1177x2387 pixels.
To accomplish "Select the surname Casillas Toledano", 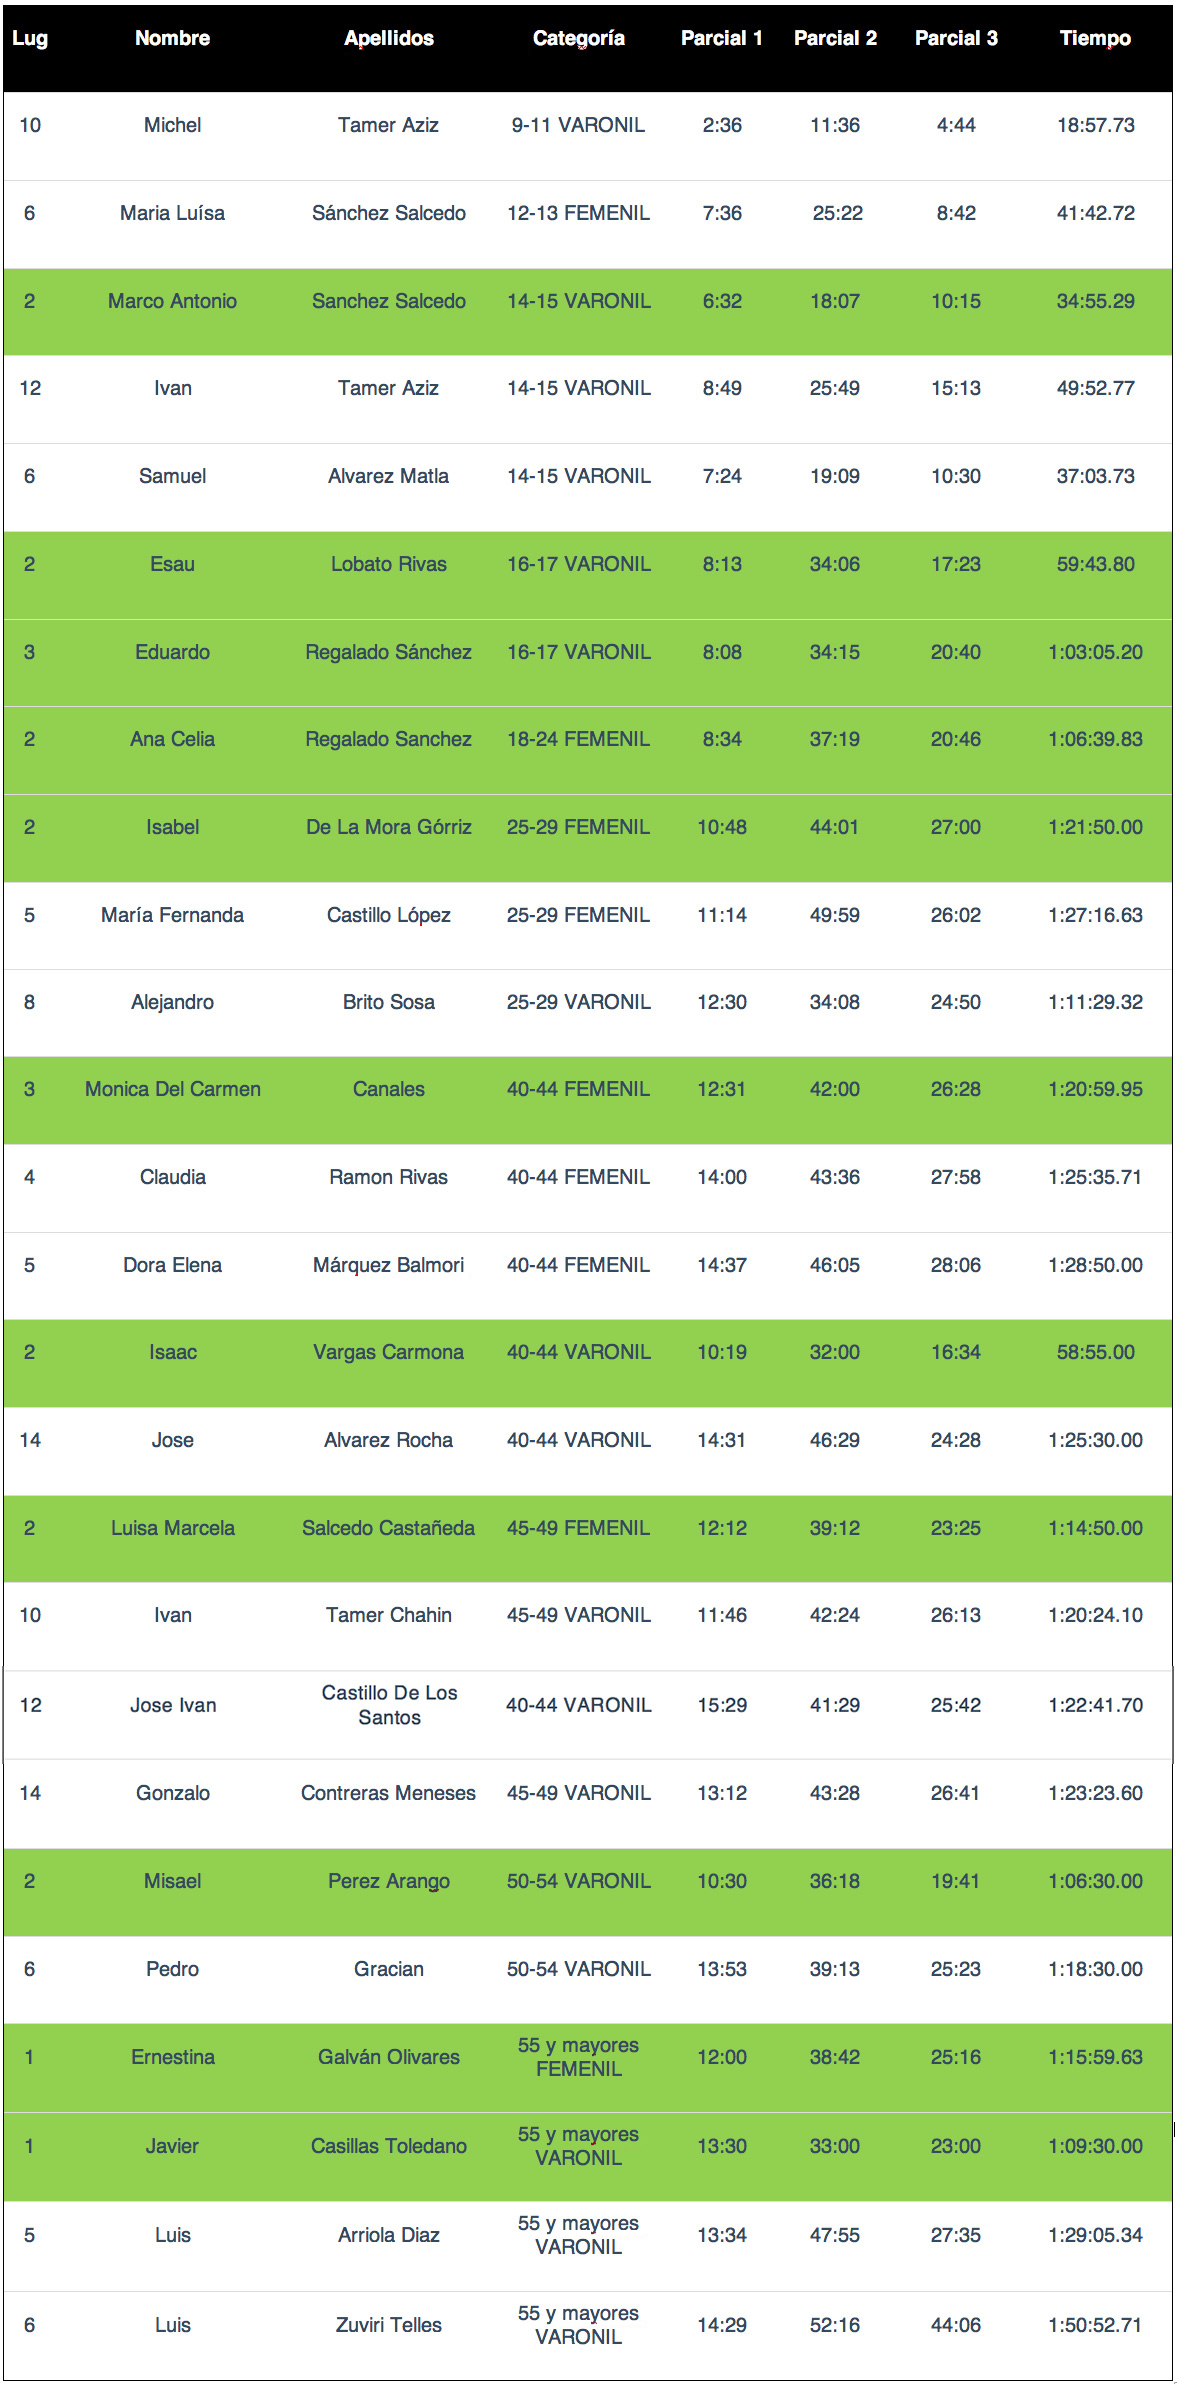I will (389, 2146).
